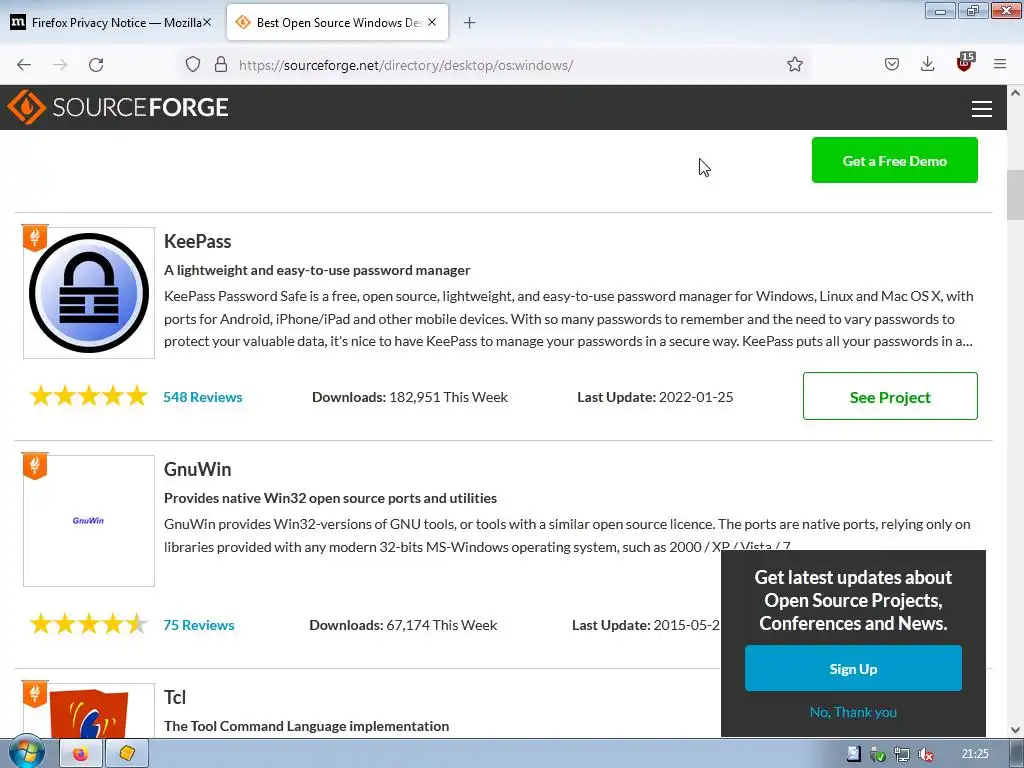
Task: Switch to Firefox Privacy Notice tab
Action: click(110, 22)
